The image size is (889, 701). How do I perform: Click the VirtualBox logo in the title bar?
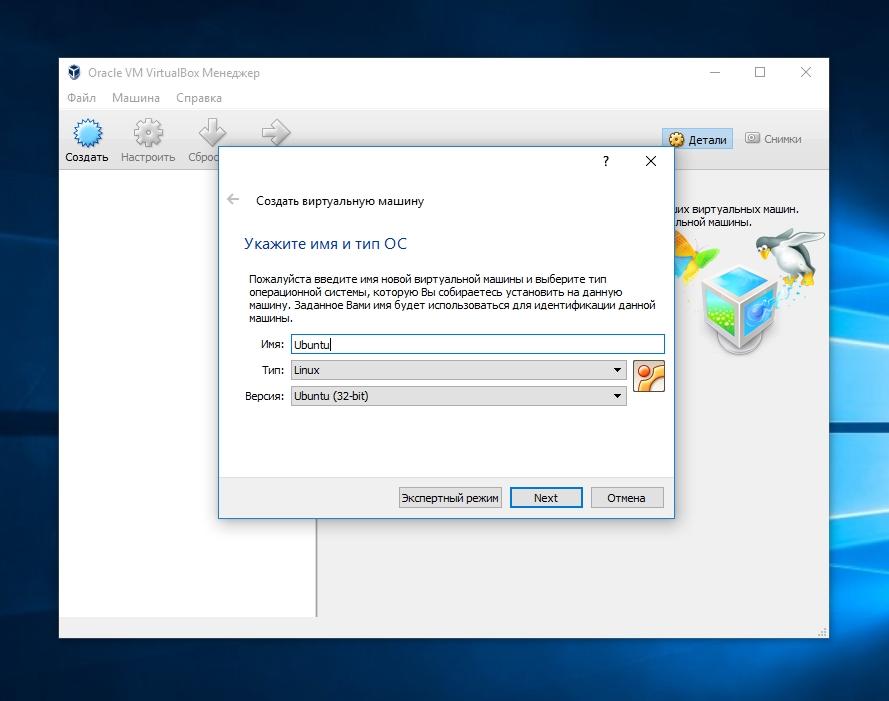click(x=74, y=73)
